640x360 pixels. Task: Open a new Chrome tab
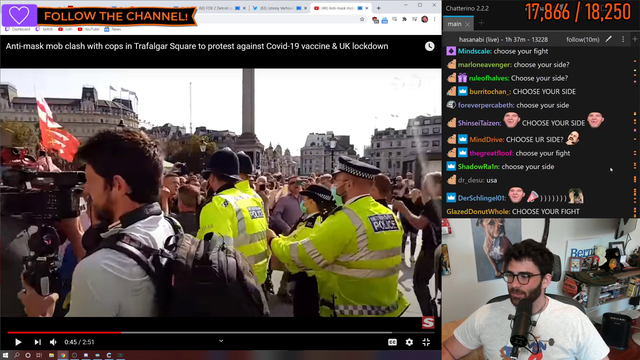378,8
